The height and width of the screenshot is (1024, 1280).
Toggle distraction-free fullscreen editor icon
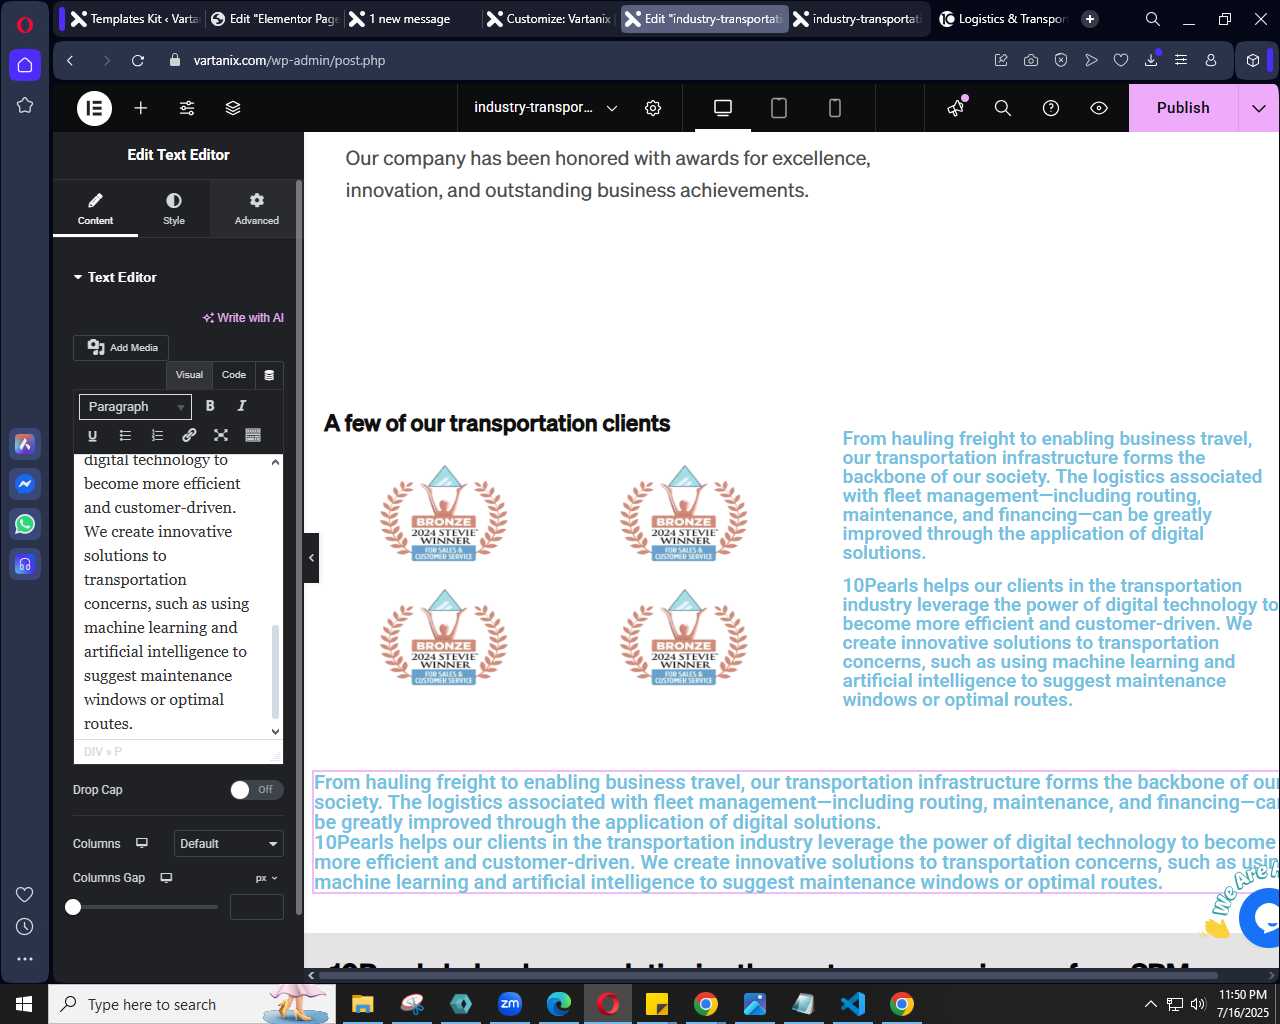click(221, 435)
